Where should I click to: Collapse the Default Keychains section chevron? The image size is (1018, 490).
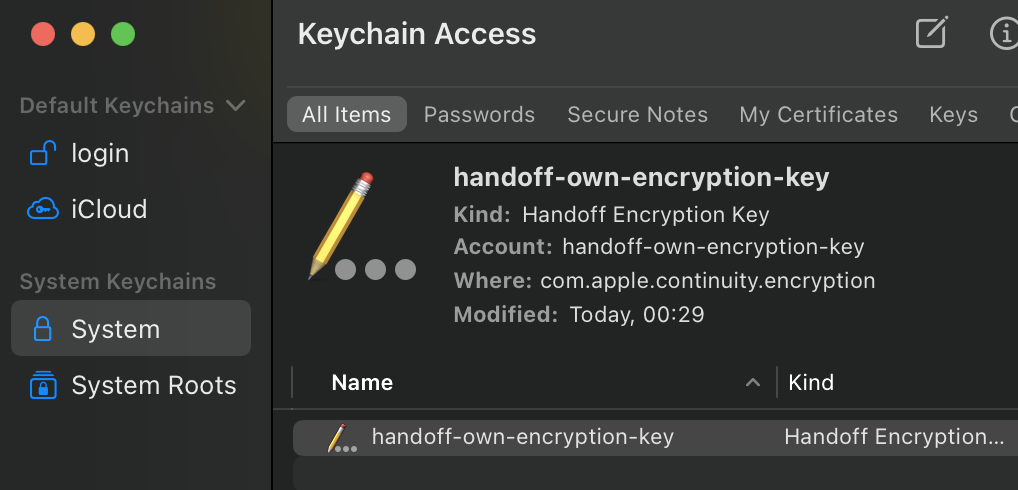pos(236,105)
